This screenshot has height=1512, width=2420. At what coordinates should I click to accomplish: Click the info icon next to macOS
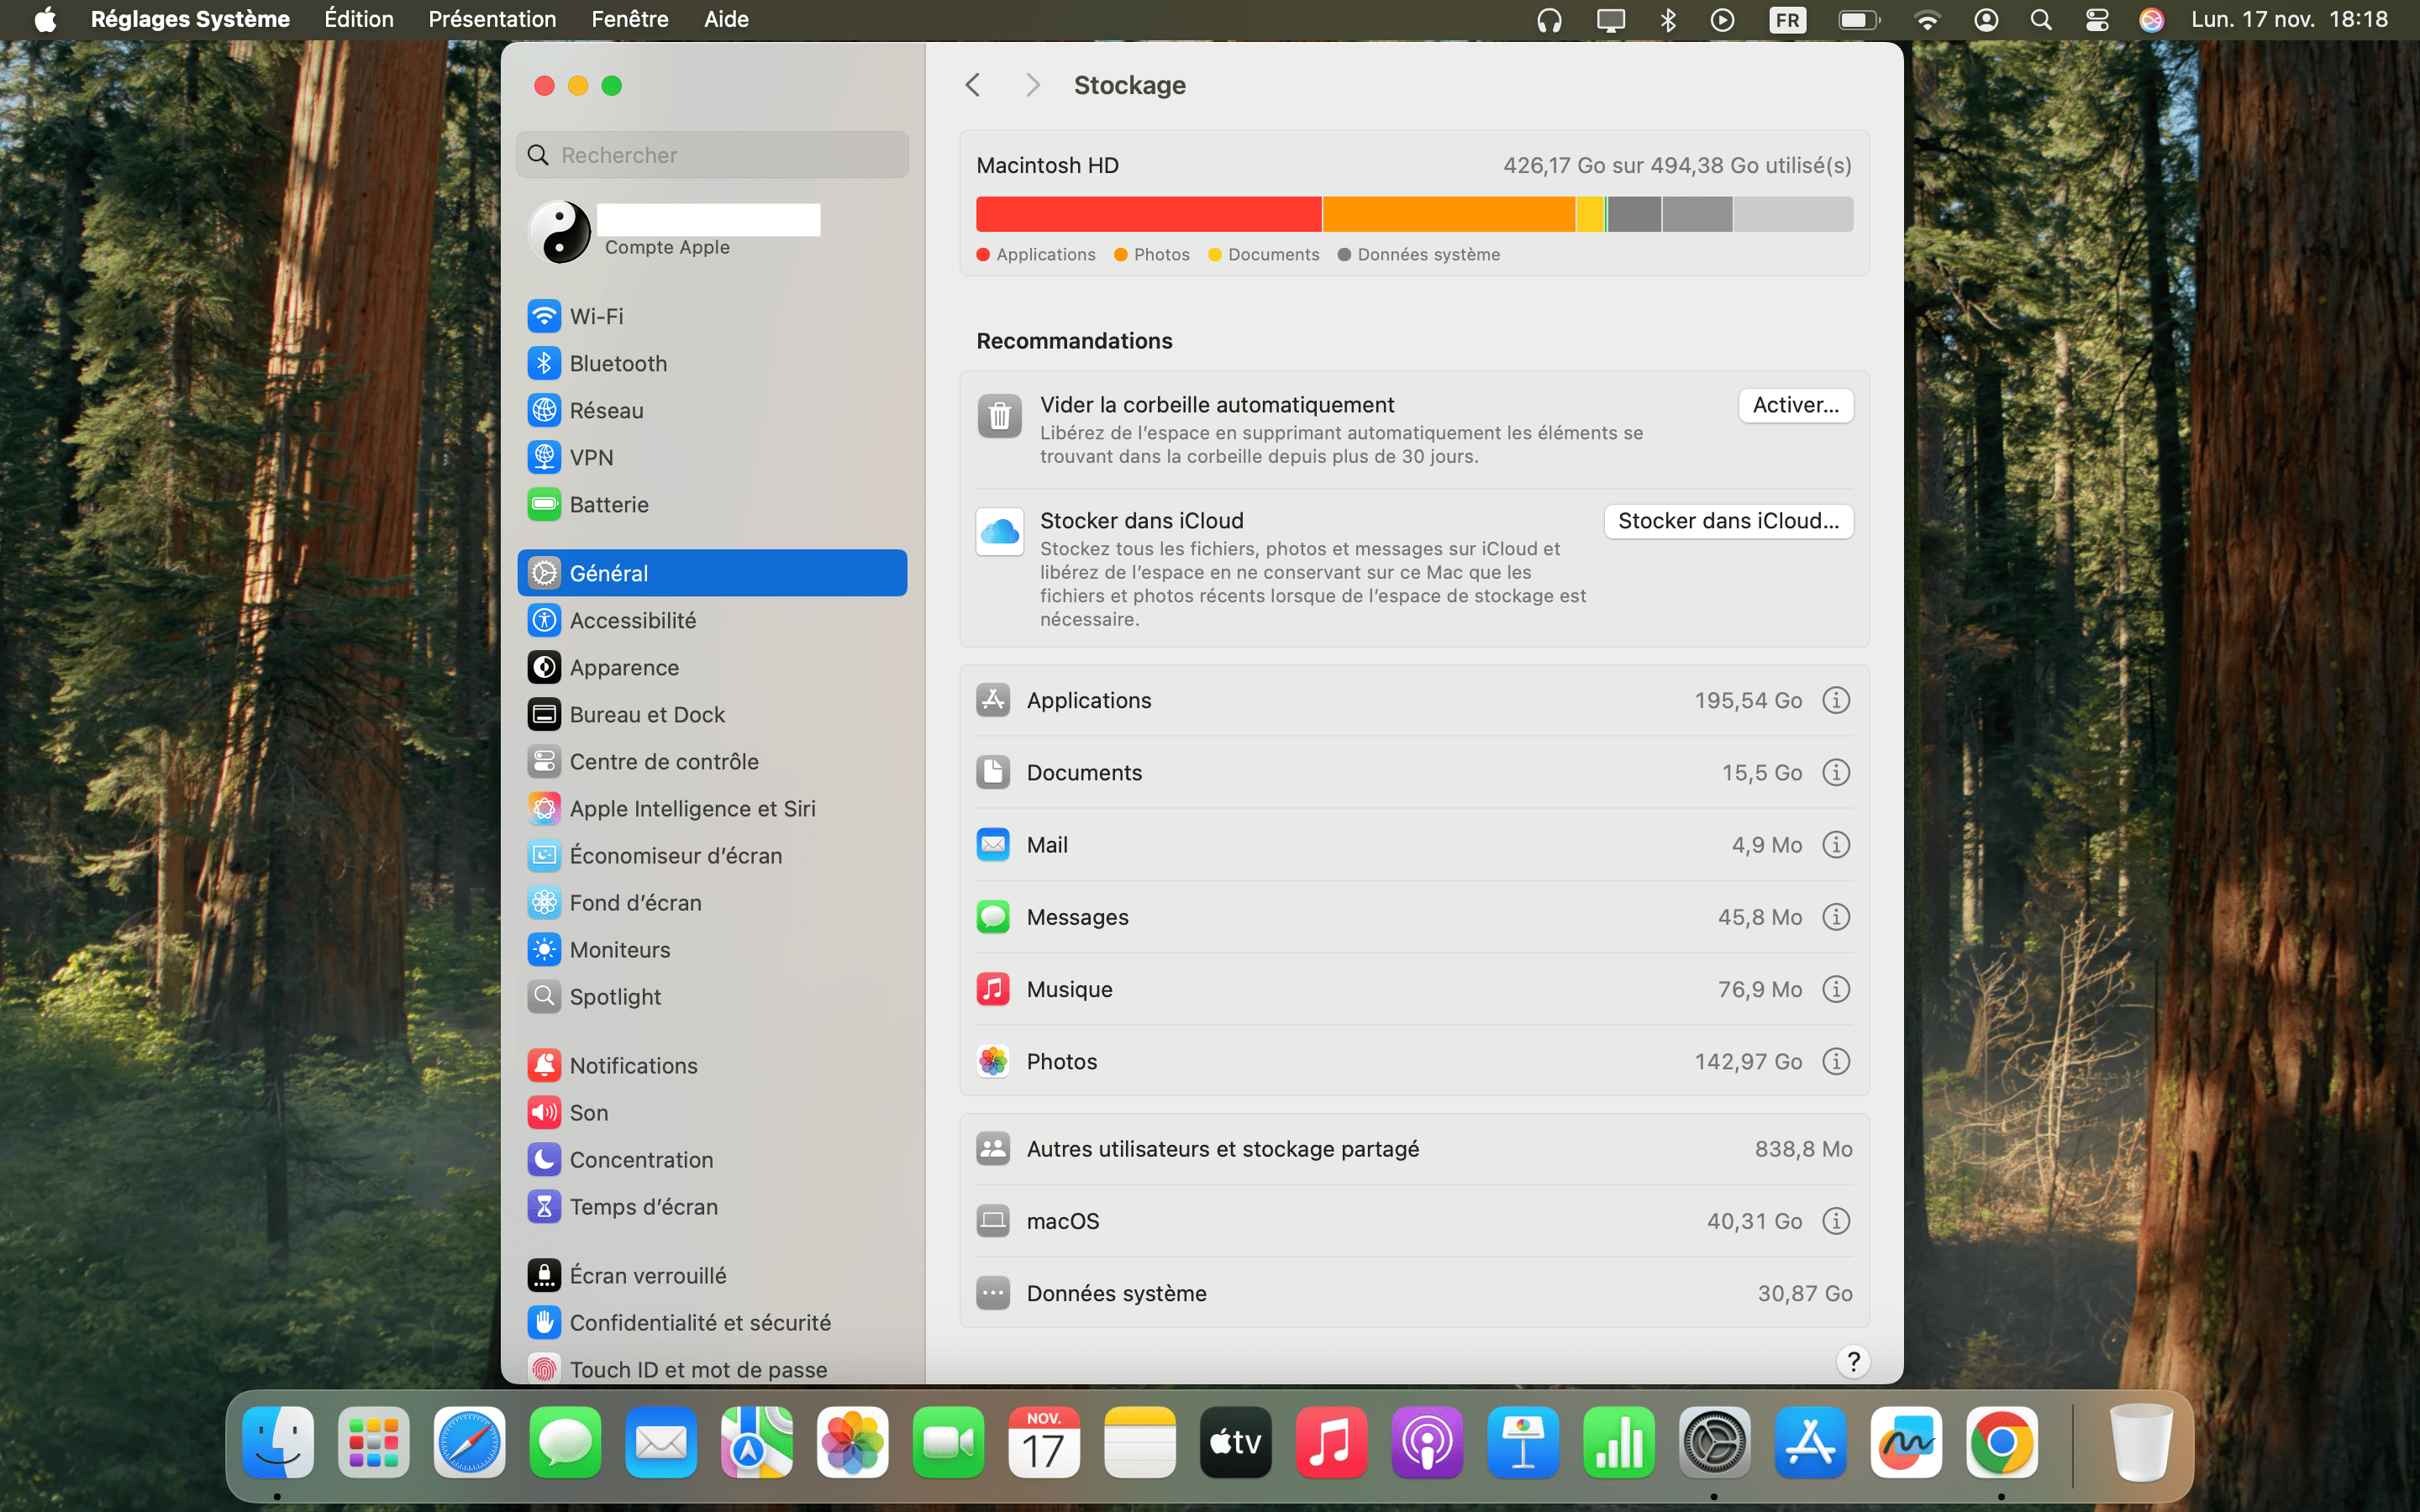[x=1835, y=1221]
